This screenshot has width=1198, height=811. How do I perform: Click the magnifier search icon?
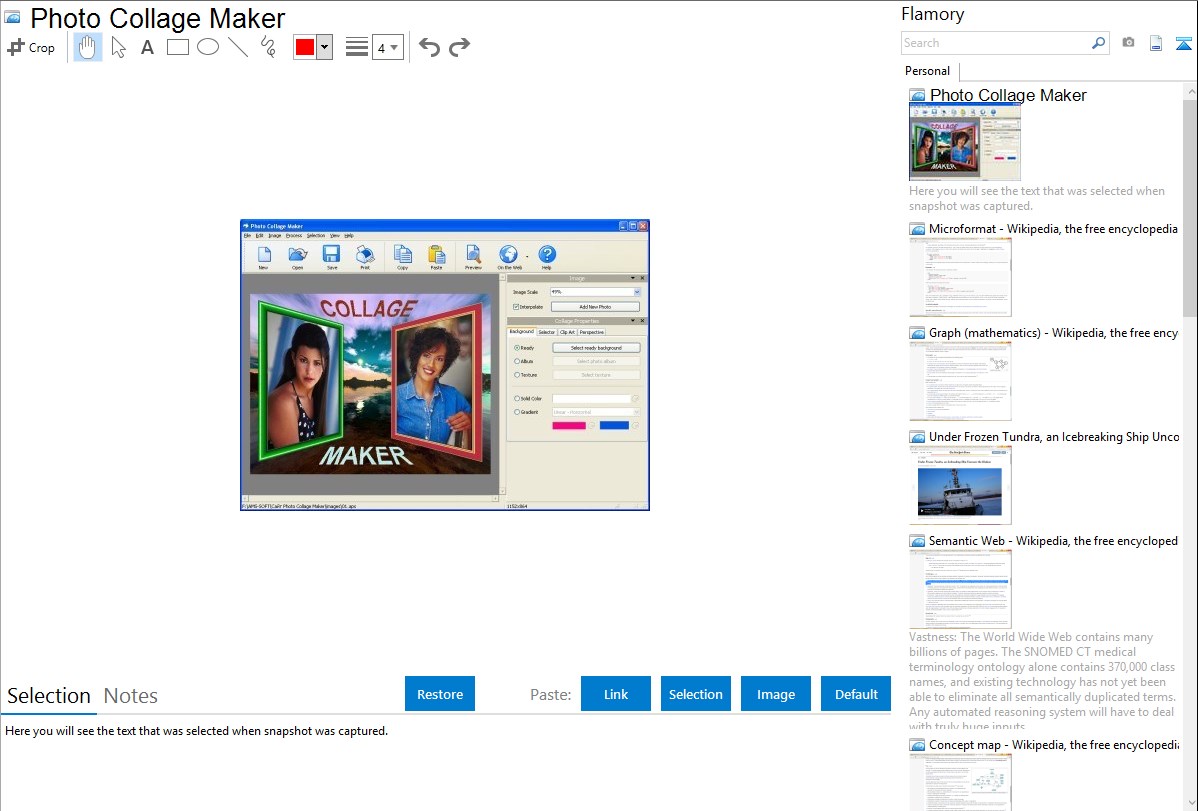coord(1098,43)
